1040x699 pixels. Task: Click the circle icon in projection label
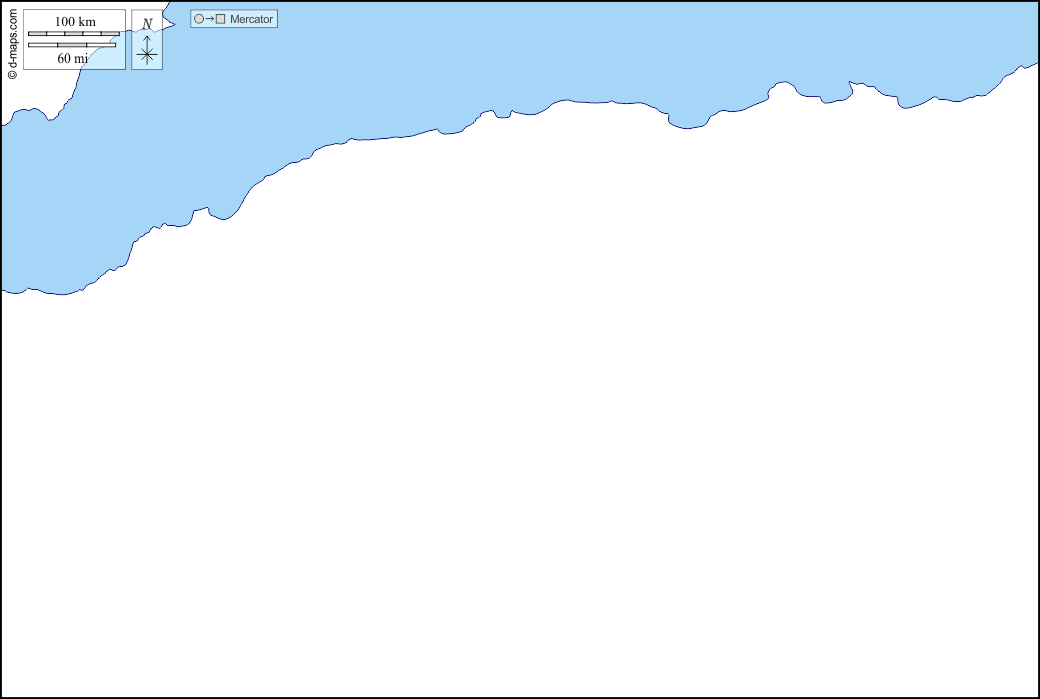point(199,19)
